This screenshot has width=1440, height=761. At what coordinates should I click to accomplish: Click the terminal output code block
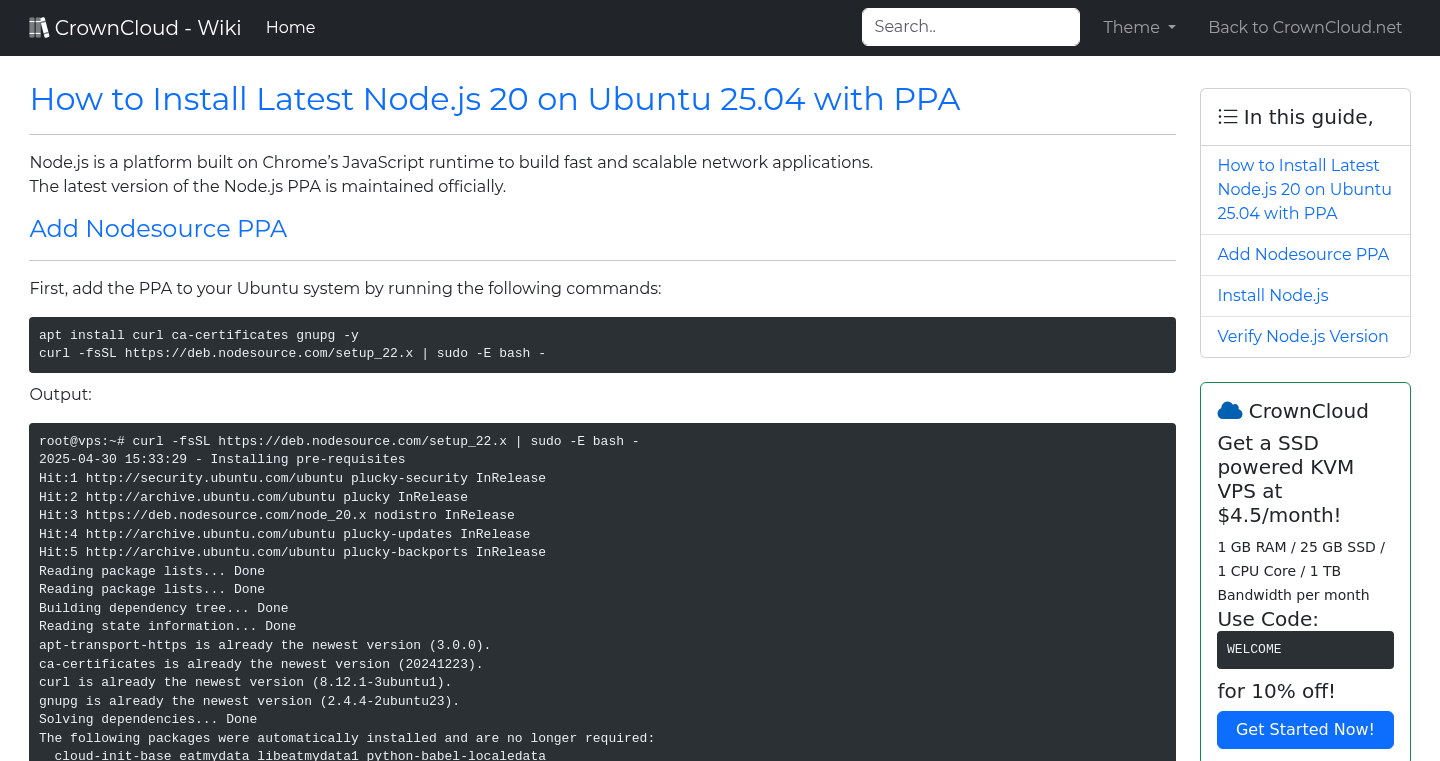coord(602,590)
